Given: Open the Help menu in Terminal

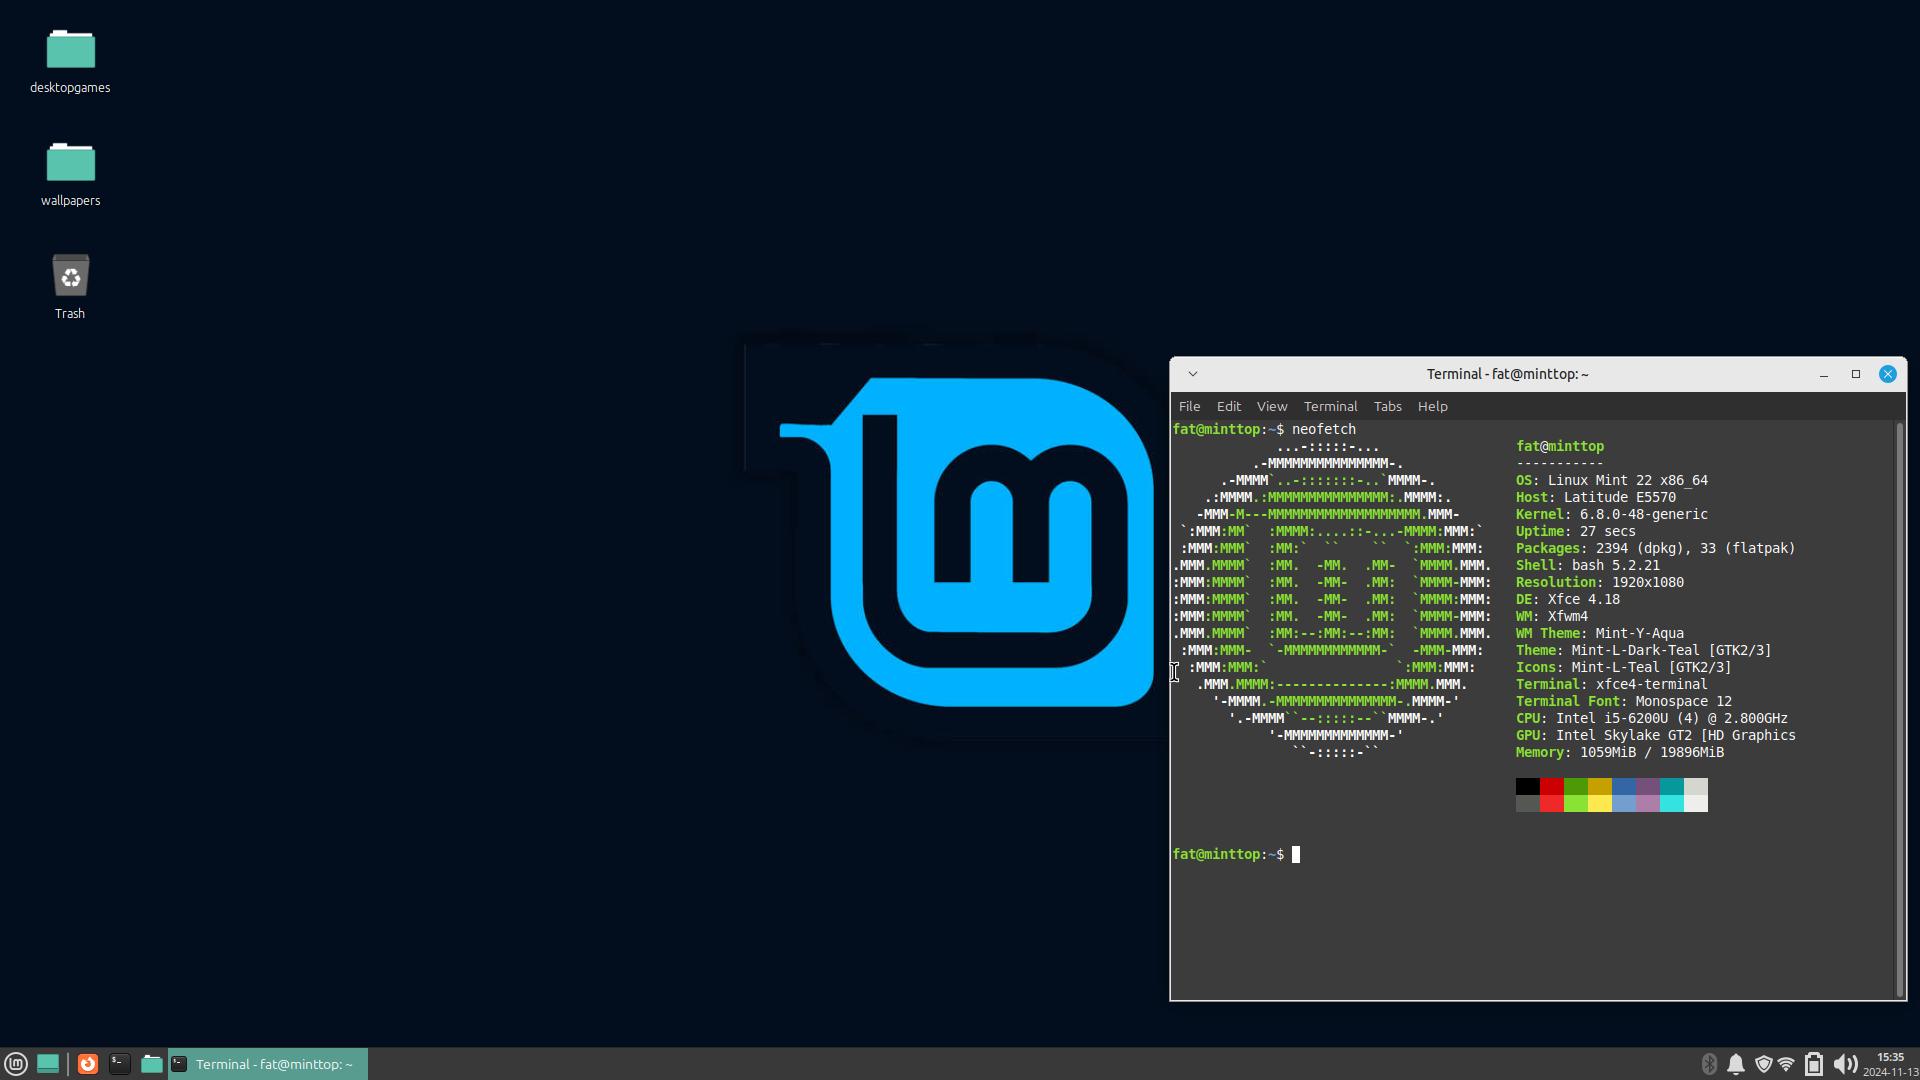Looking at the screenshot, I should click(x=1432, y=406).
